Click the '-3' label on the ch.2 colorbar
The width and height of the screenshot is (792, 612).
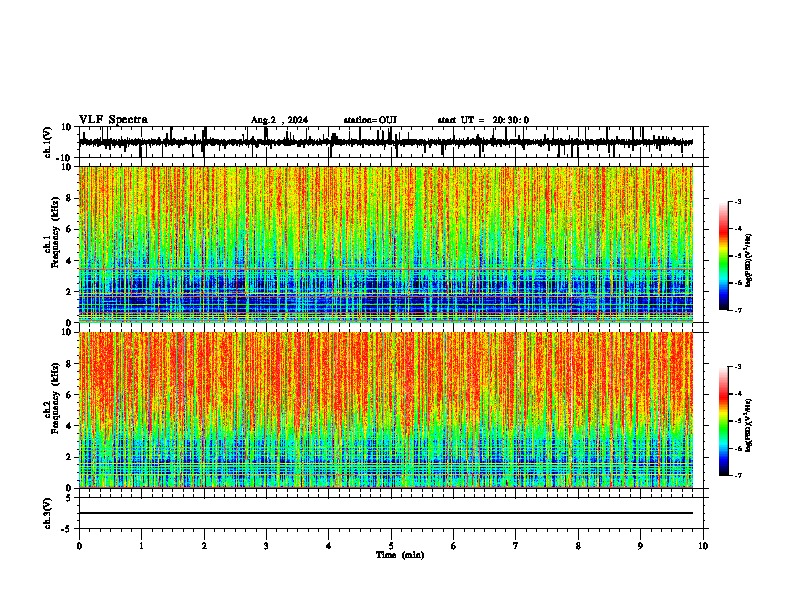point(737,367)
